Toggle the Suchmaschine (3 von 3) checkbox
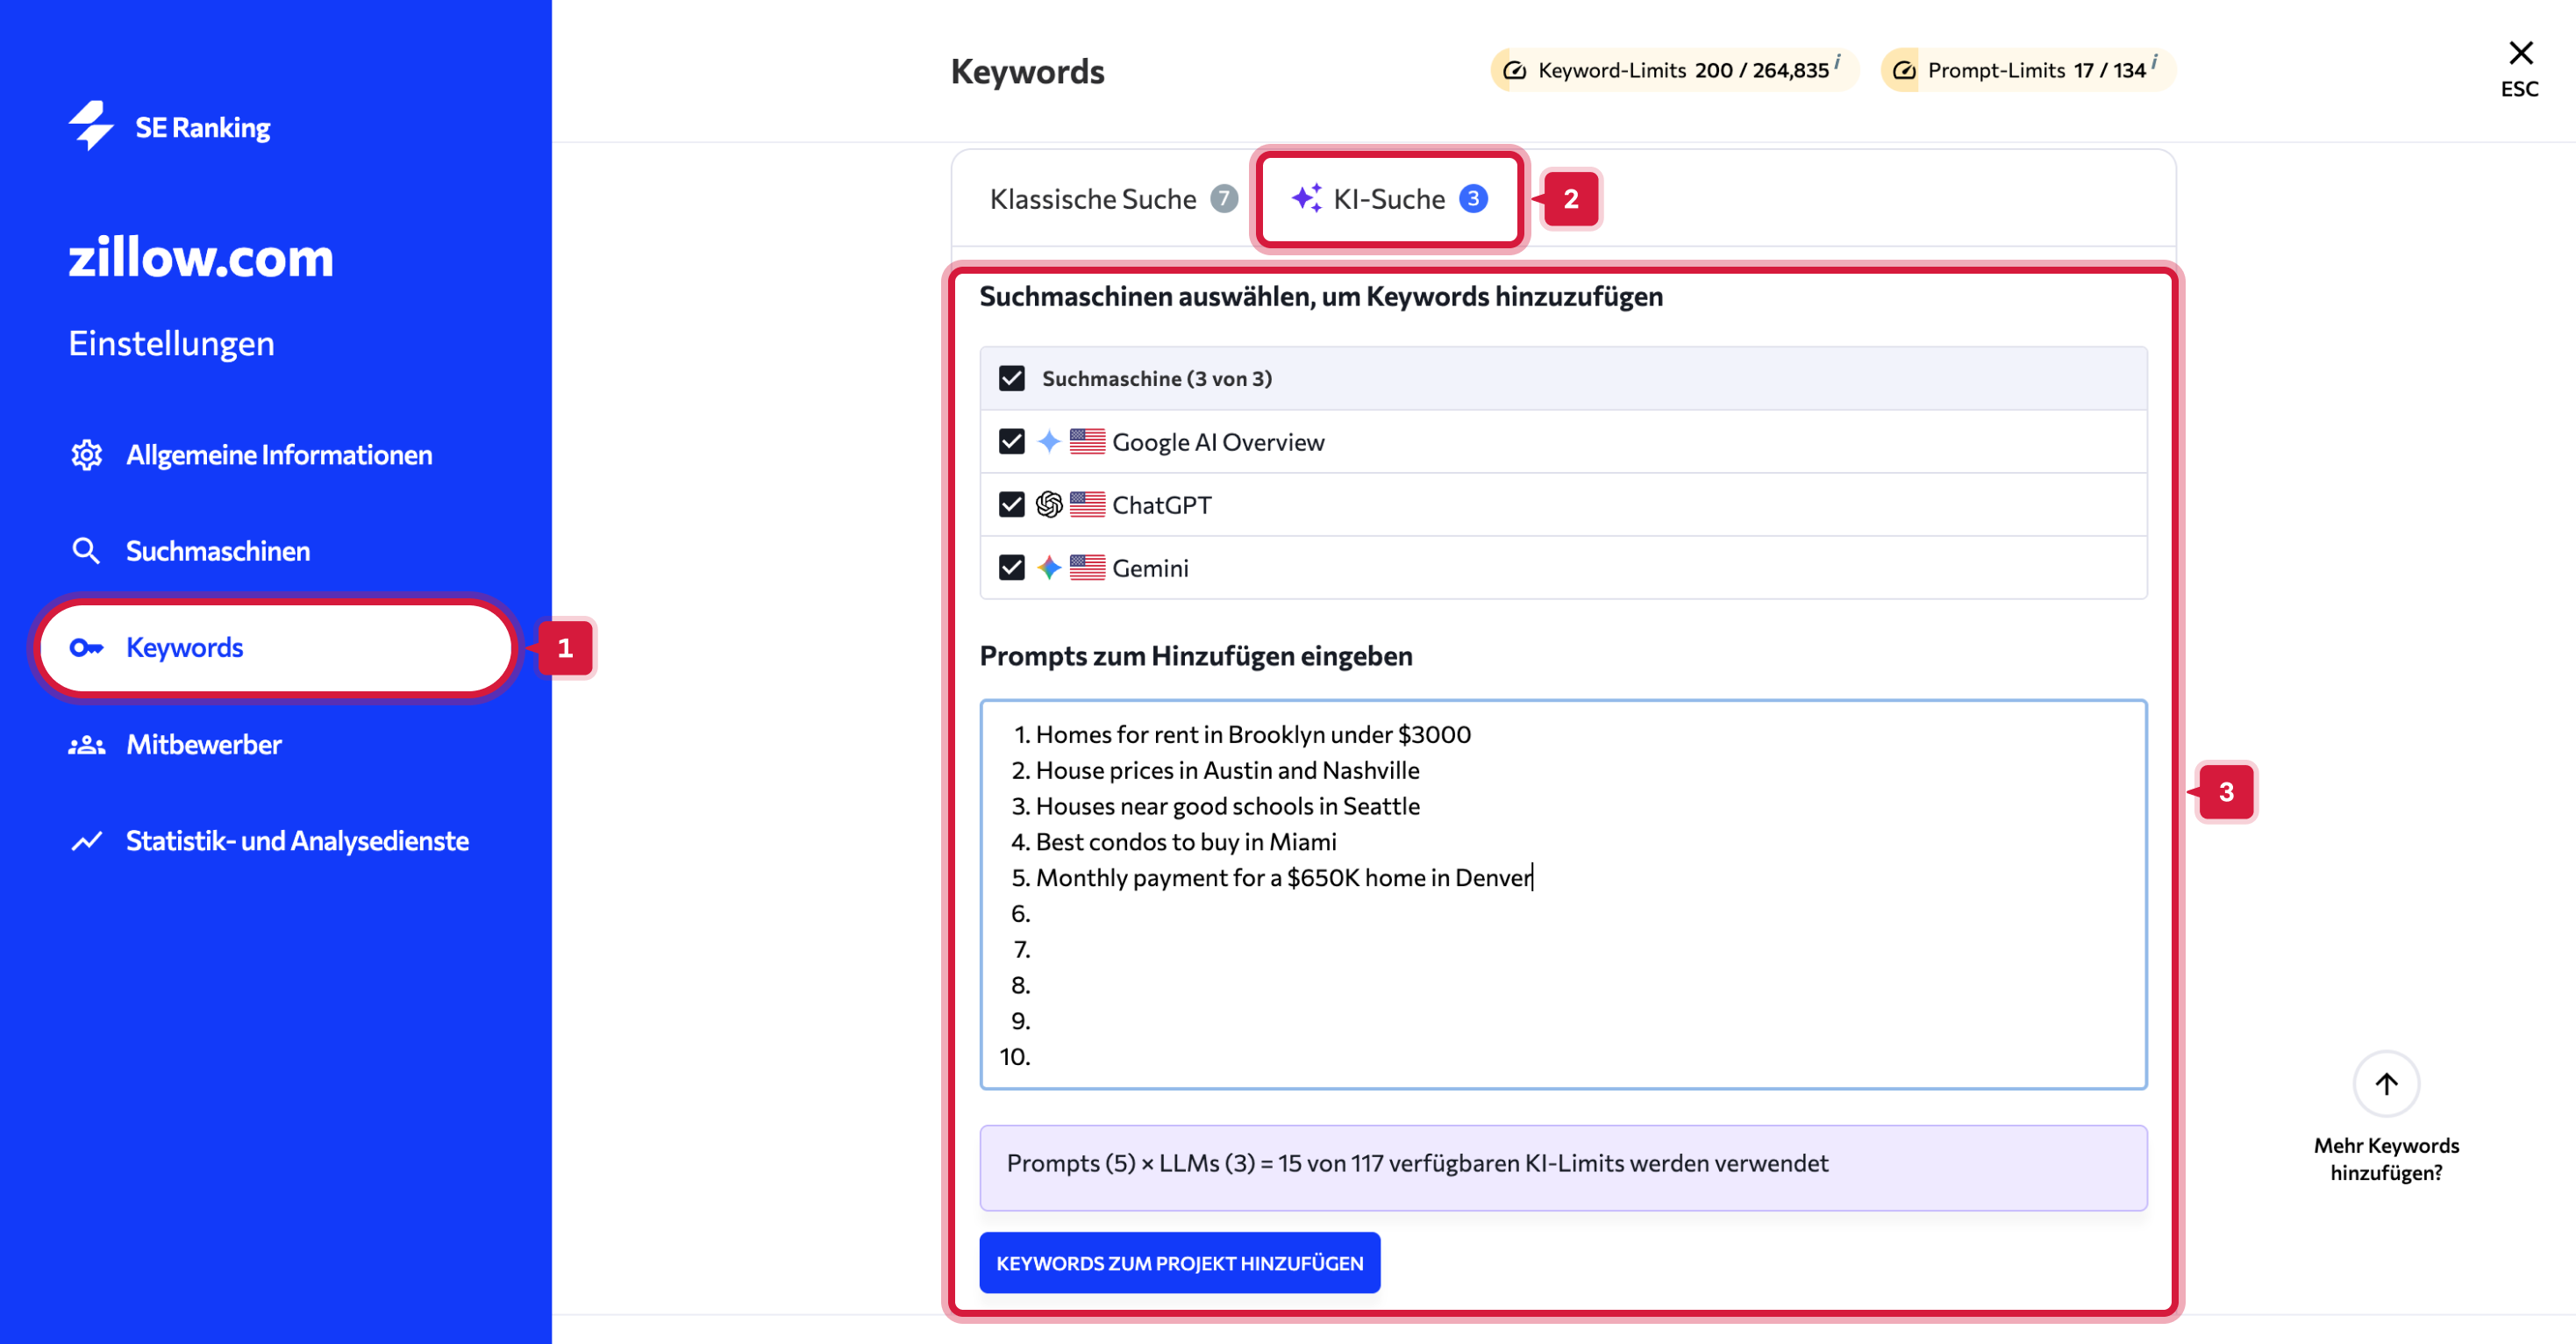Image resolution: width=2576 pixels, height=1344 pixels. (x=1011, y=379)
